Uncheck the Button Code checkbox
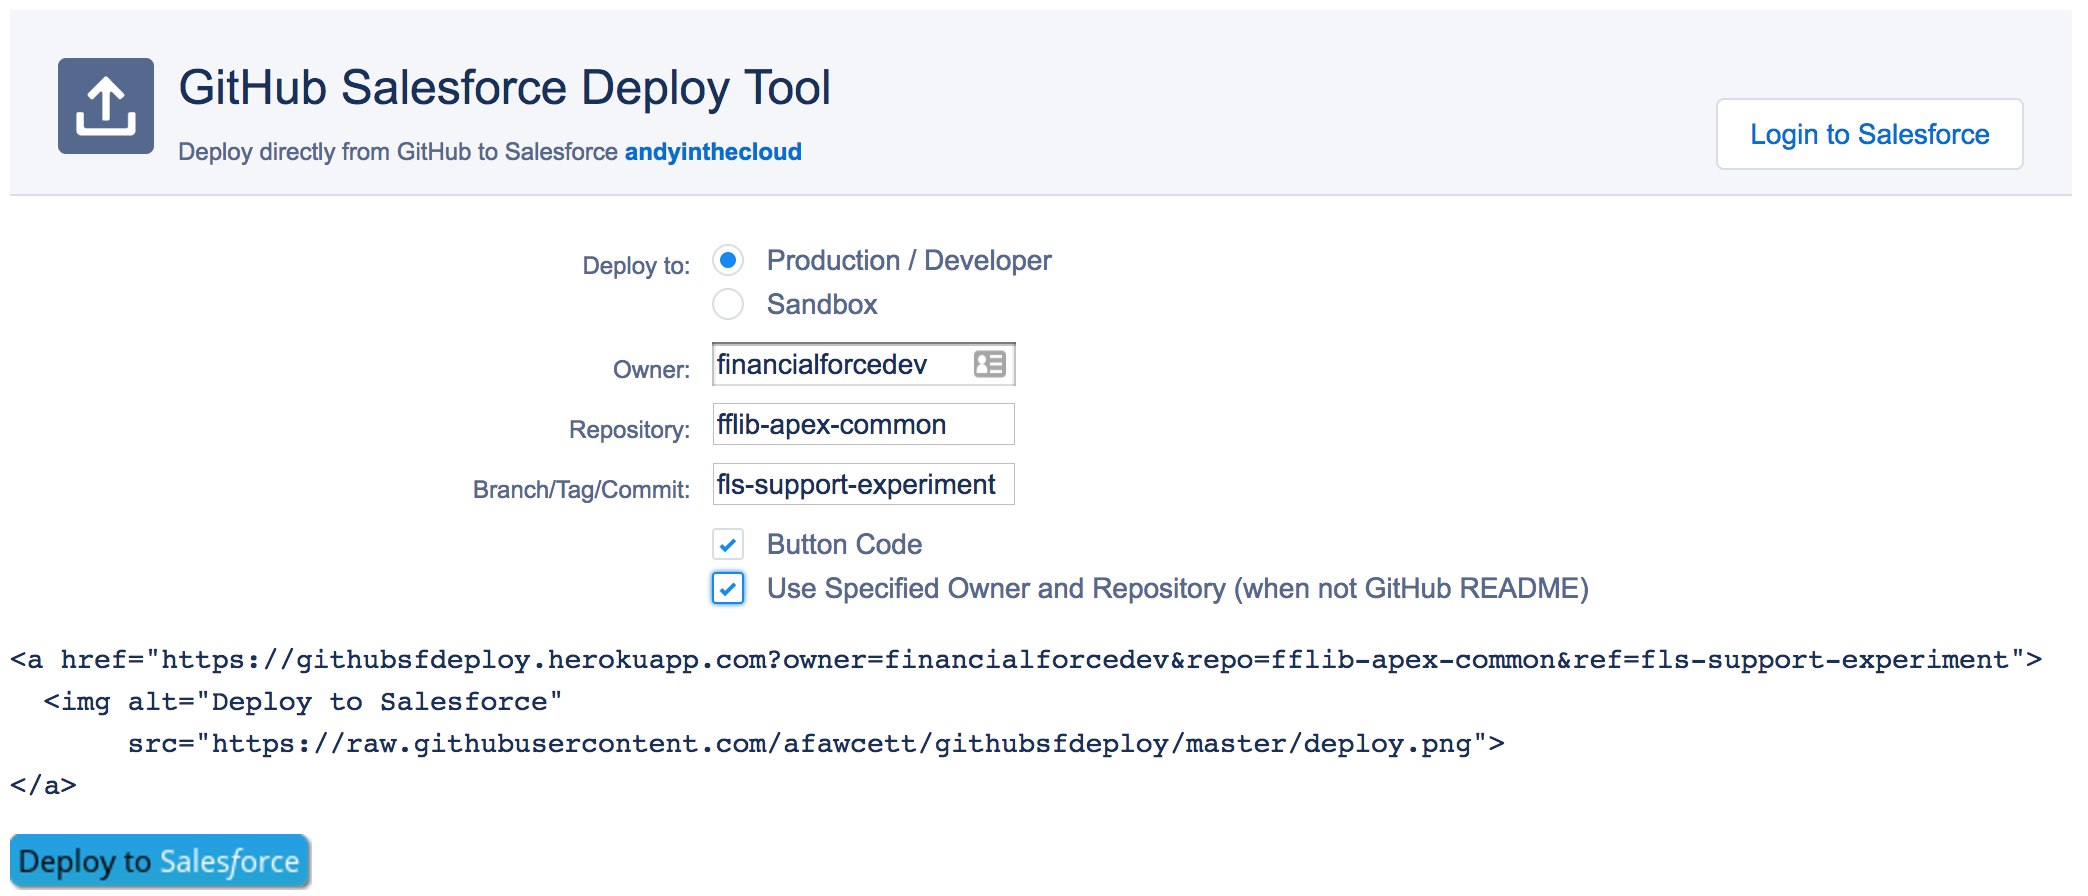This screenshot has width=2088, height=896. coord(728,545)
